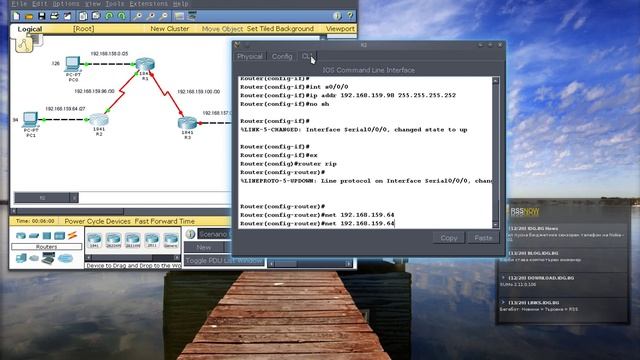640x360 pixels.
Task: Select PC1 in the topology
Action: click(31, 120)
